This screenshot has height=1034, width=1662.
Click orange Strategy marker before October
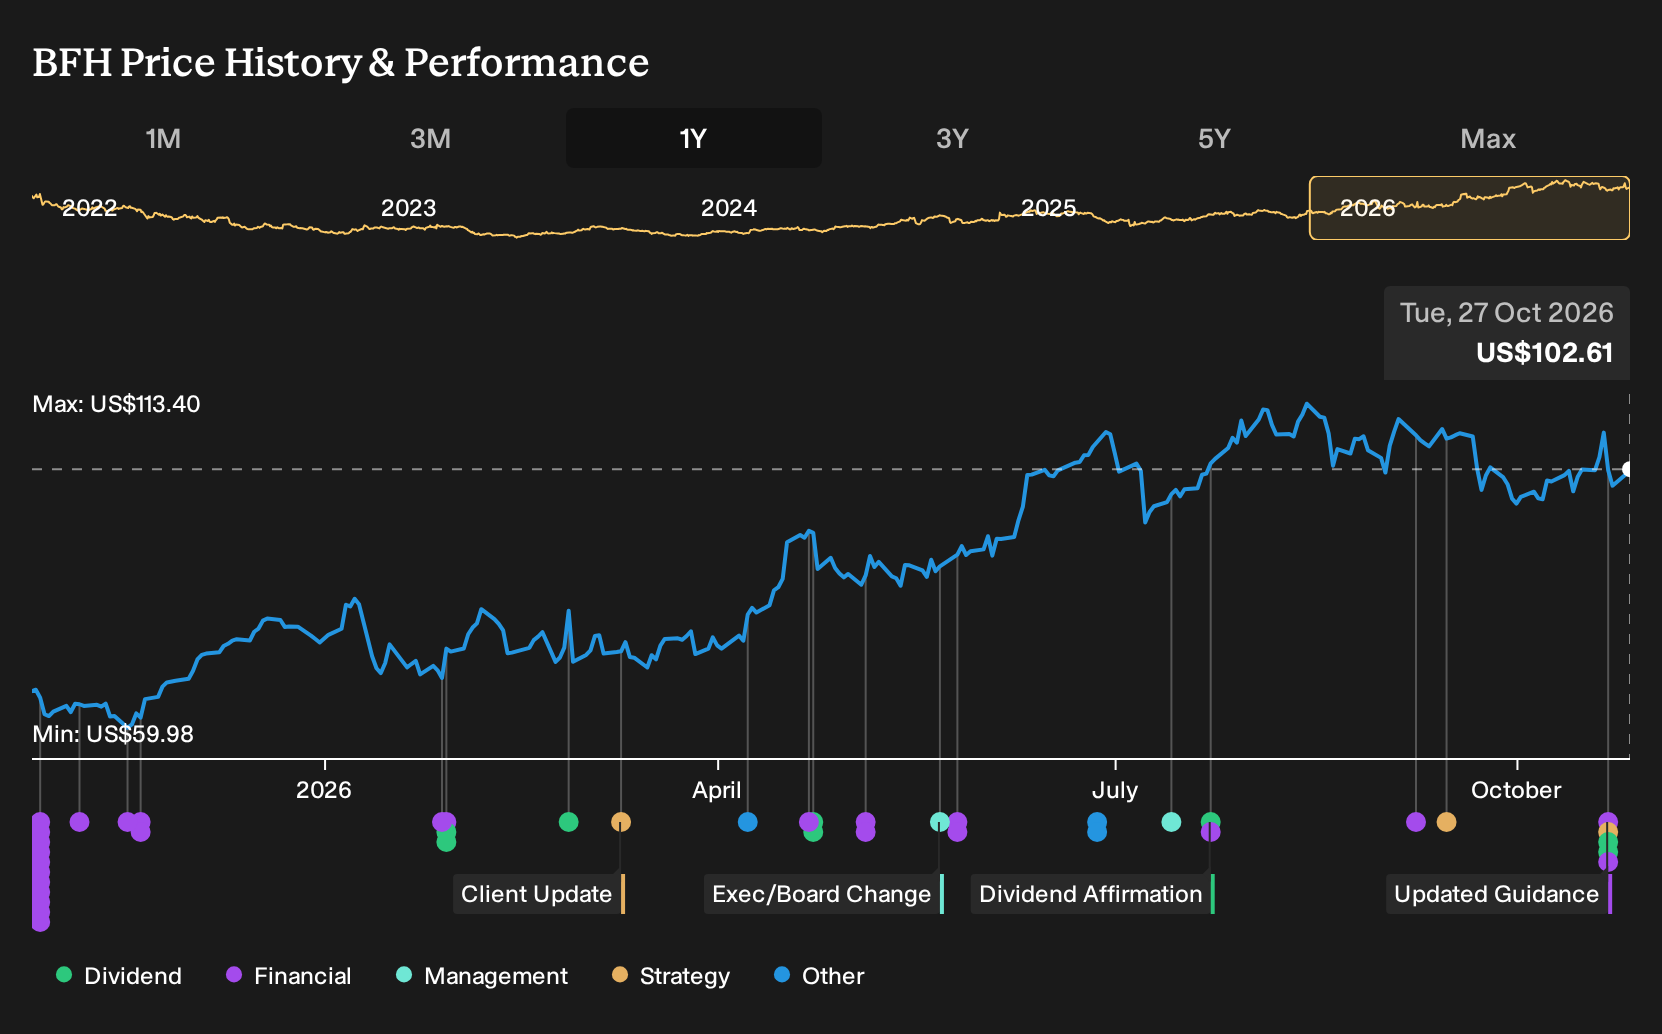pos(1446,822)
